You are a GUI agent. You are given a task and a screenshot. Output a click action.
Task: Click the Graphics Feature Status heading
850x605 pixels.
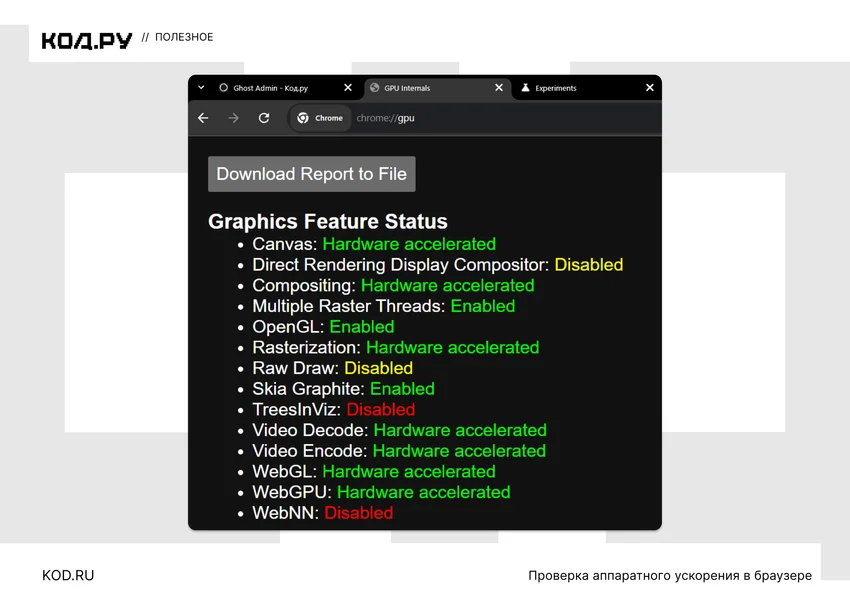point(328,221)
